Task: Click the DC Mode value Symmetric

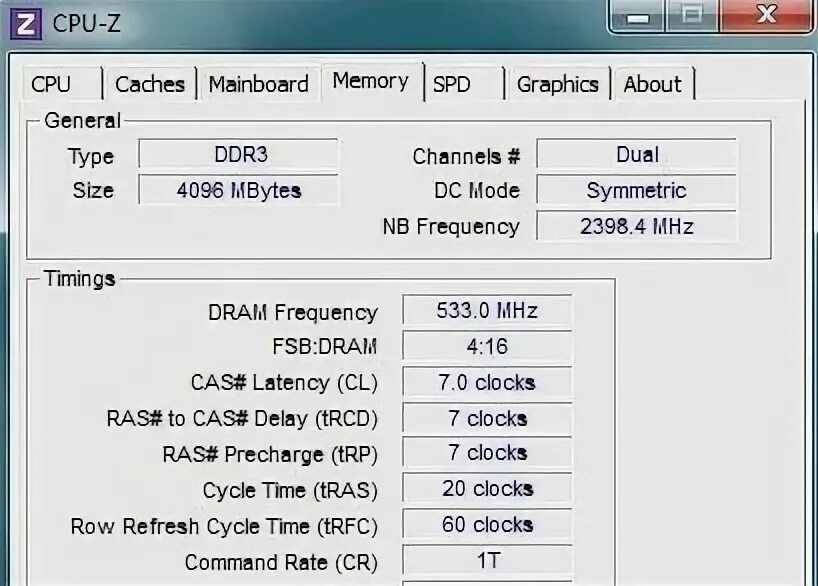Action: (636, 190)
